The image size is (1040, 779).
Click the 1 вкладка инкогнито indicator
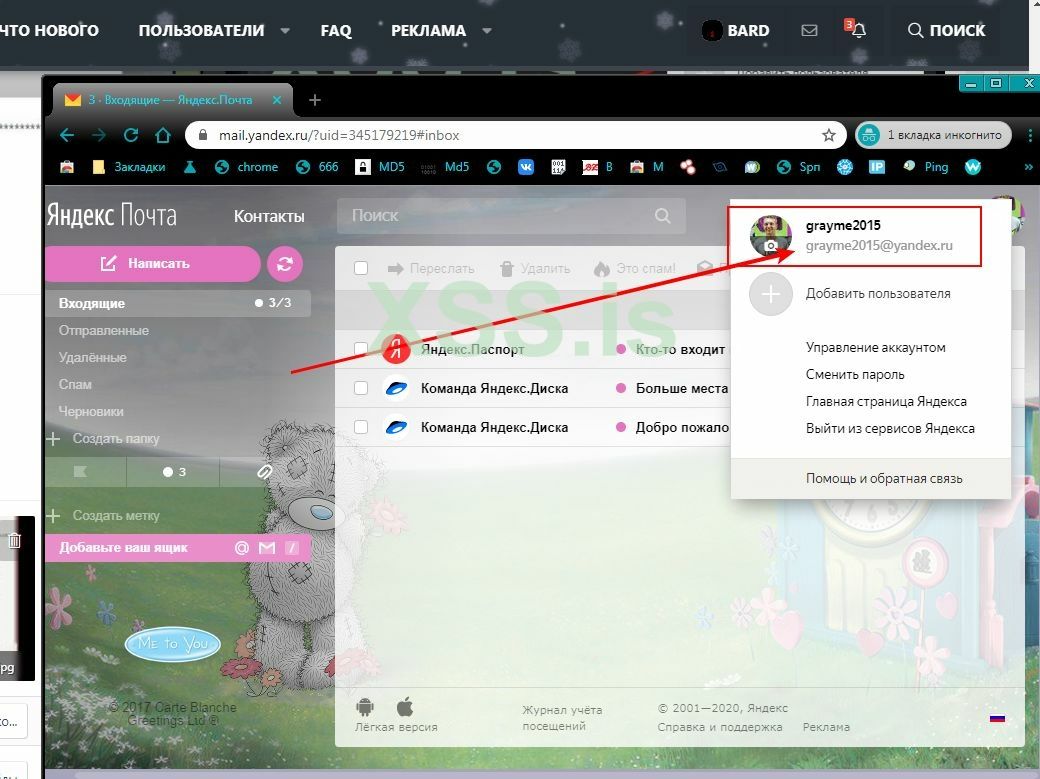pyautogui.click(x=933, y=135)
